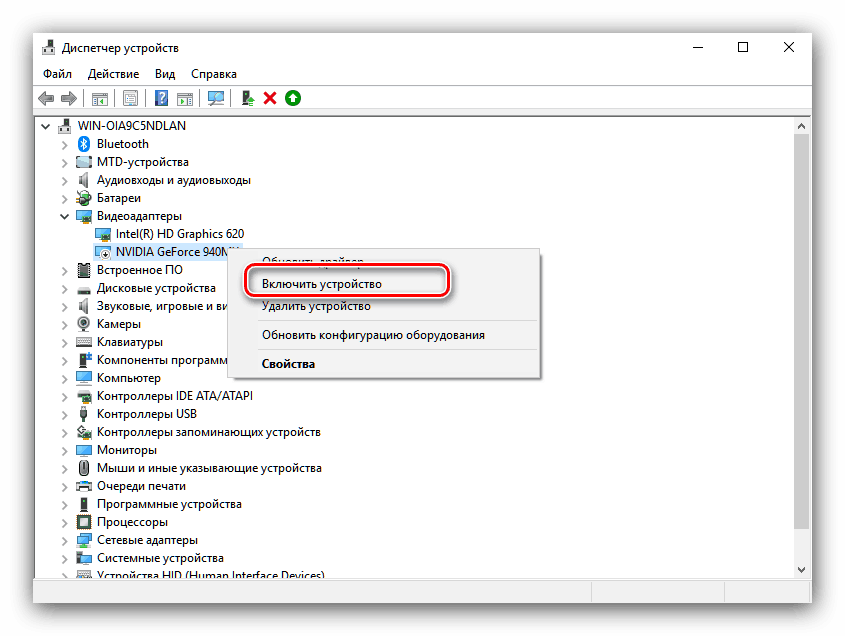
Task: Click the Аудиовходы speaker icon
Action: pos(84,180)
